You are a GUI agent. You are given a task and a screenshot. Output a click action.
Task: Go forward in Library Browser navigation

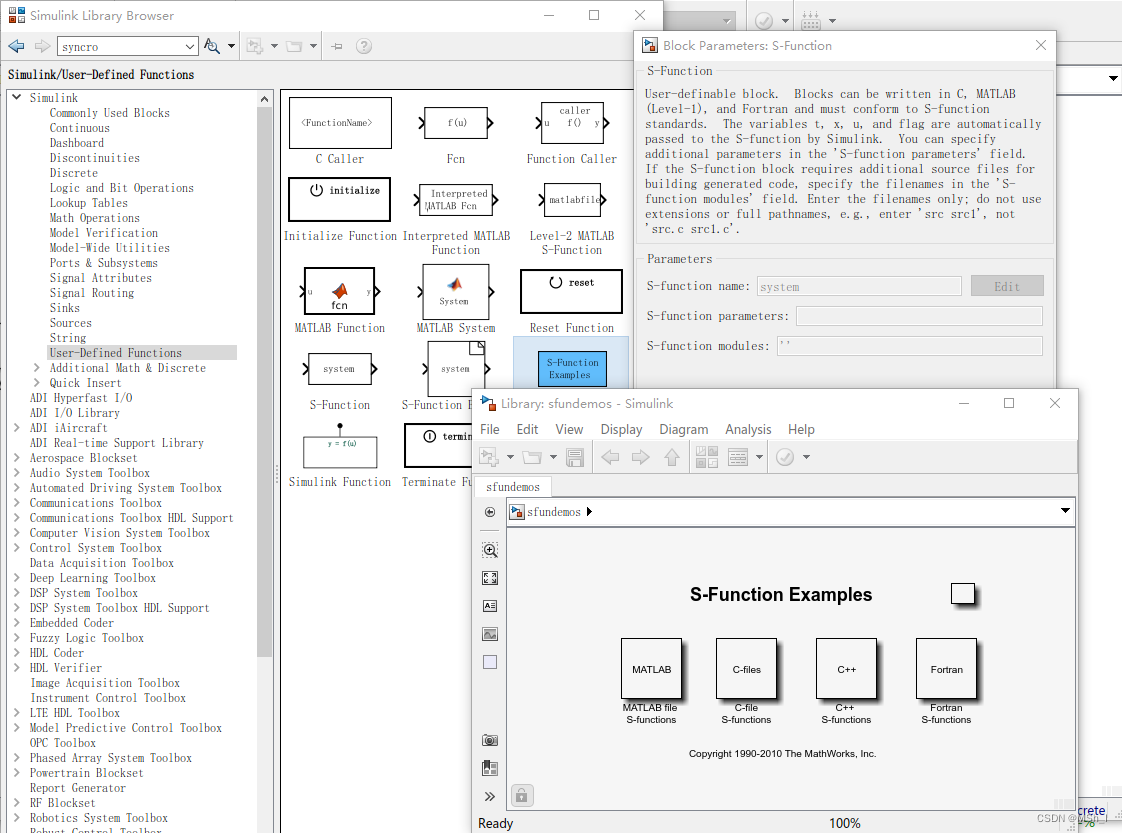(43, 47)
